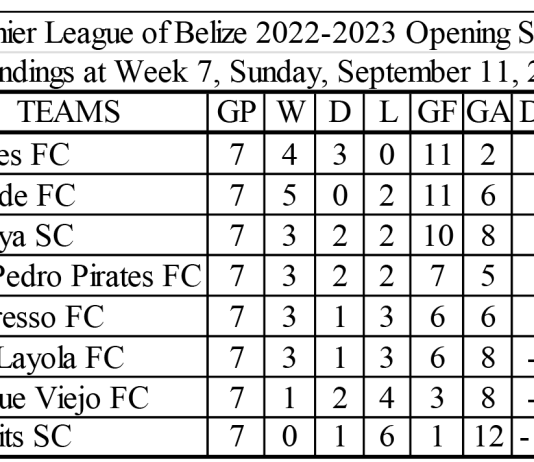
Task: Click wins value 0 in last row
Action: [x=290, y=436]
